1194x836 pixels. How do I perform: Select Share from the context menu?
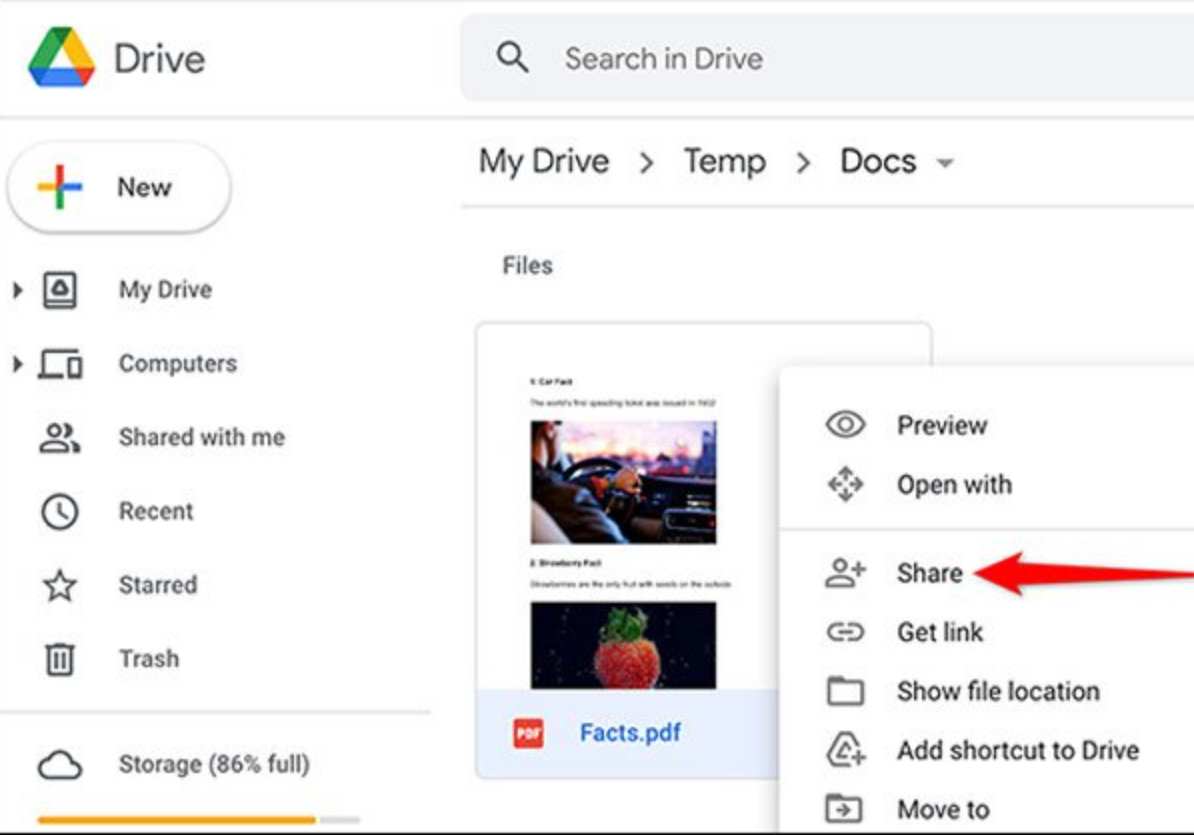929,573
